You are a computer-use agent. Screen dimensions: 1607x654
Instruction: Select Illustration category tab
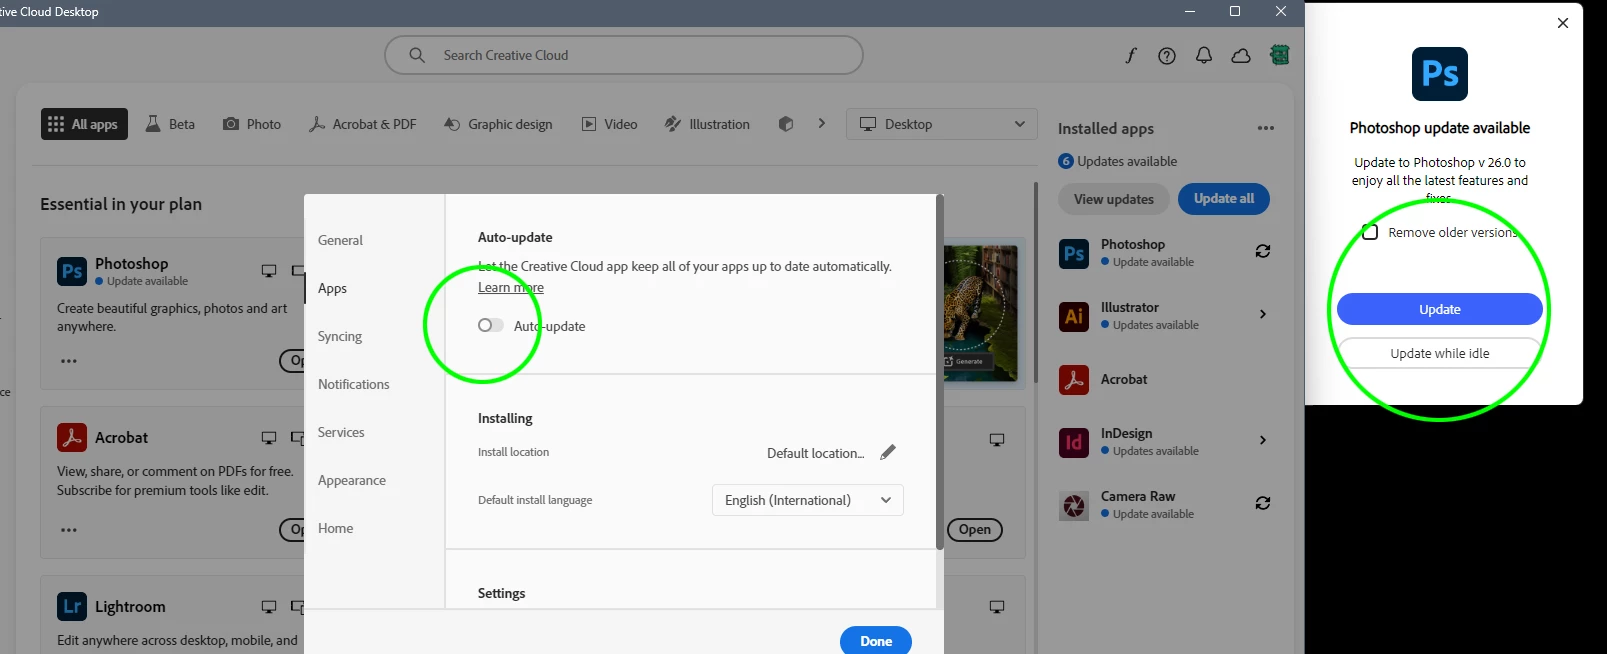(707, 124)
